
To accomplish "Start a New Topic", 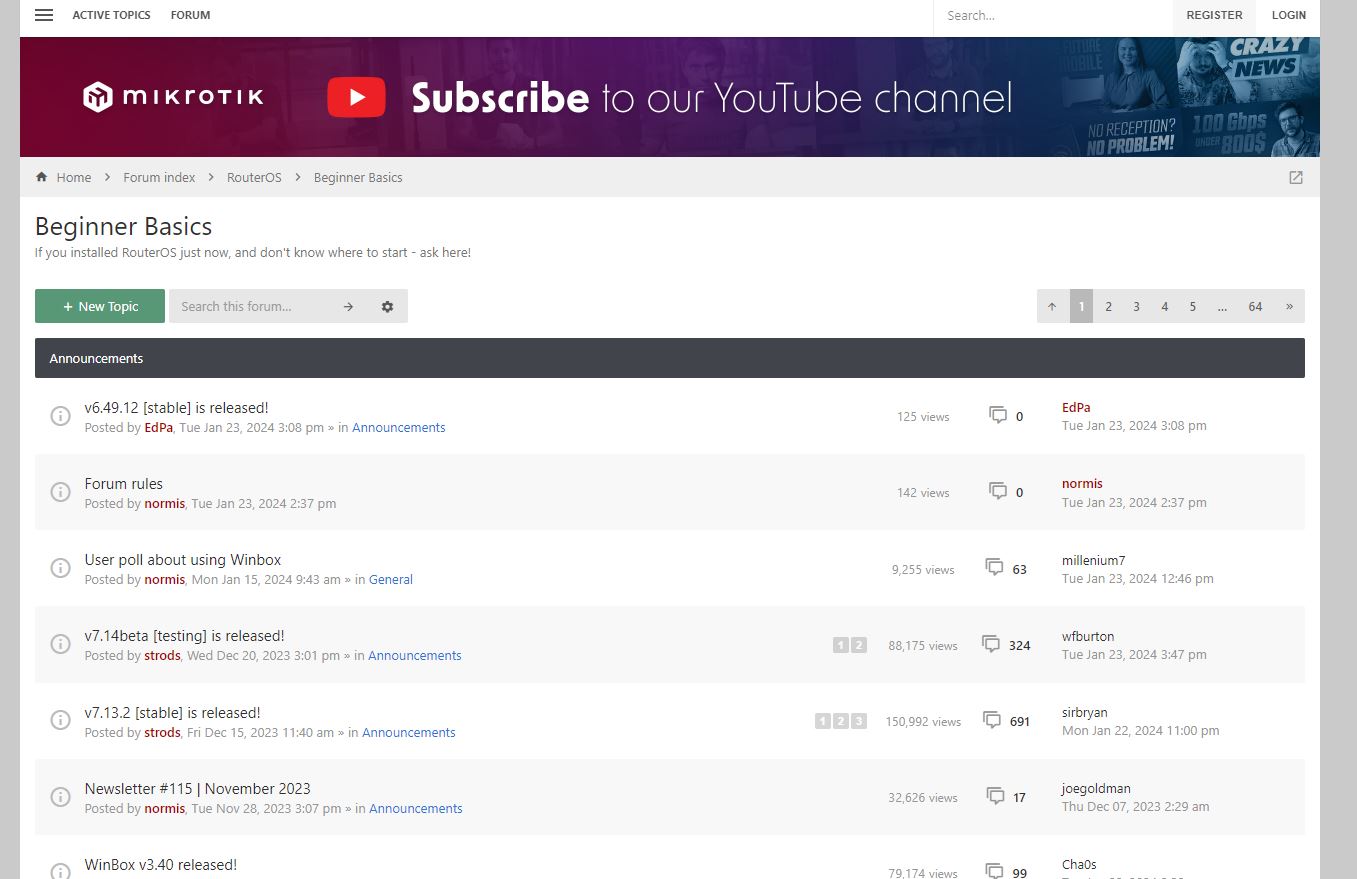I will [100, 306].
